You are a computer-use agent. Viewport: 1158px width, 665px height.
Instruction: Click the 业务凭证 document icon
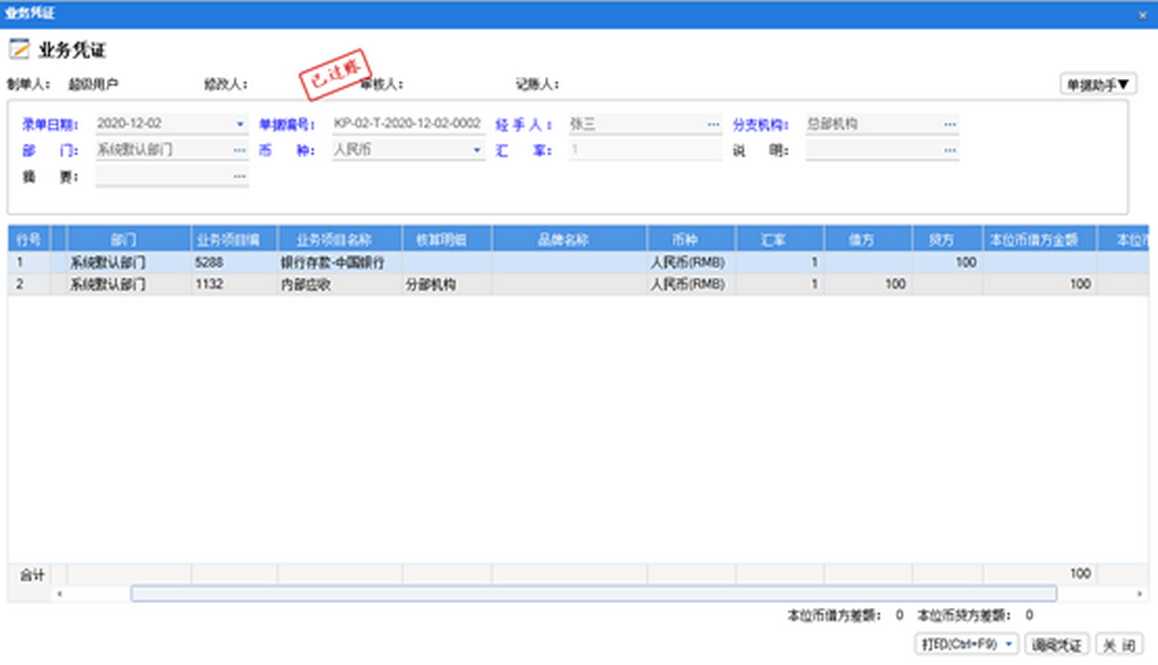click(x=19, y=50)
